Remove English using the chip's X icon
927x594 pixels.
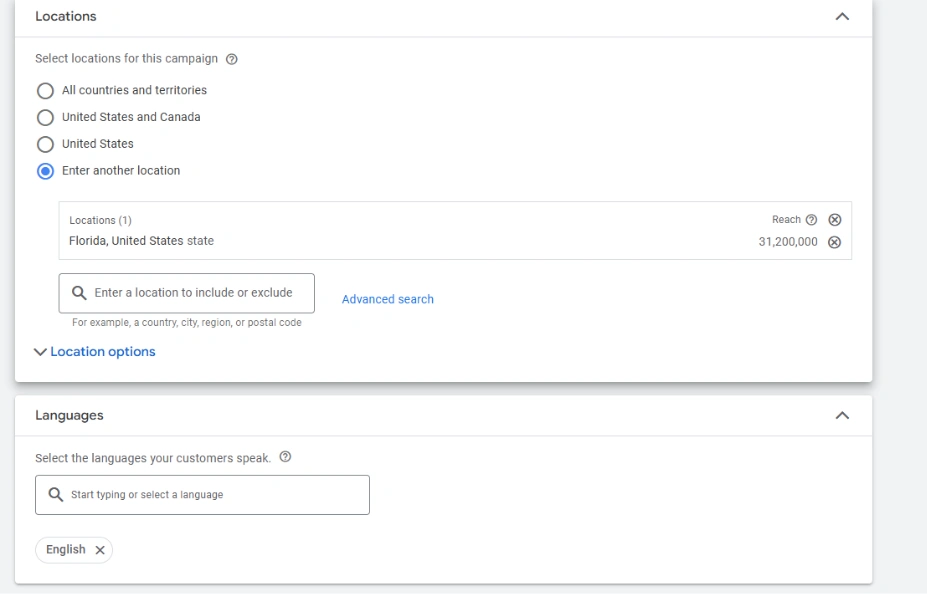tap(99, 549)
